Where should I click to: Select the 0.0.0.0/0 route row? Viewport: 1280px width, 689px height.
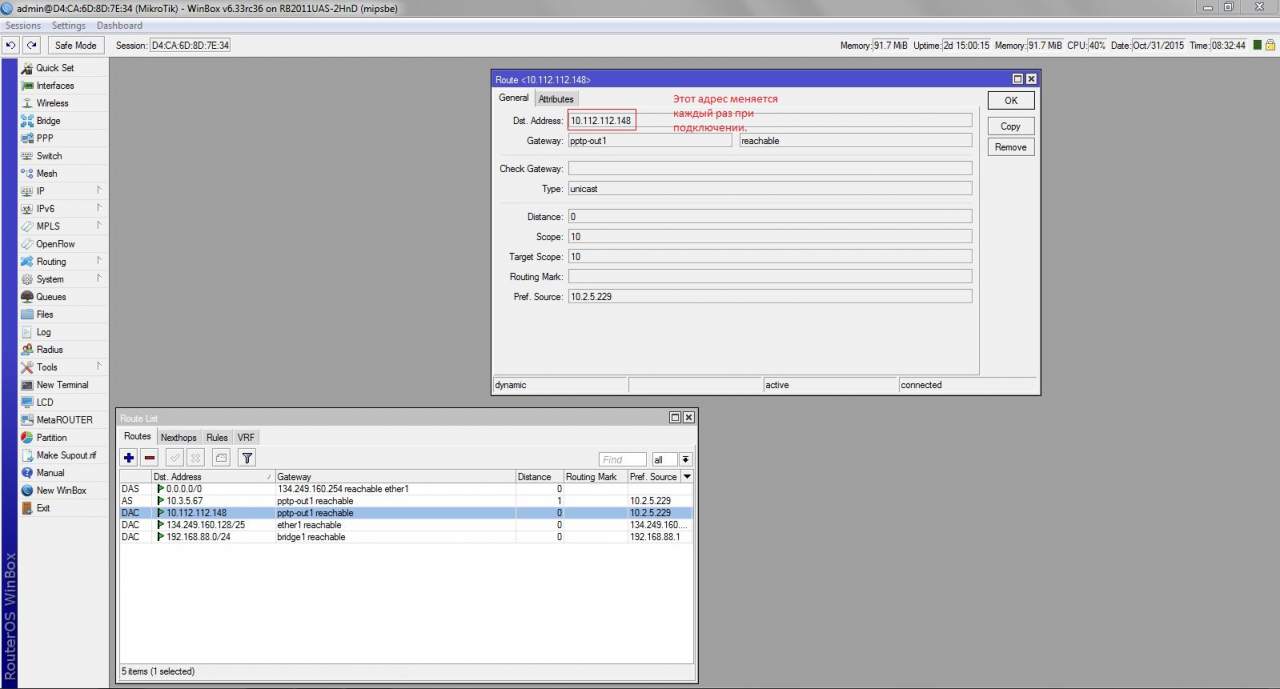406,489
